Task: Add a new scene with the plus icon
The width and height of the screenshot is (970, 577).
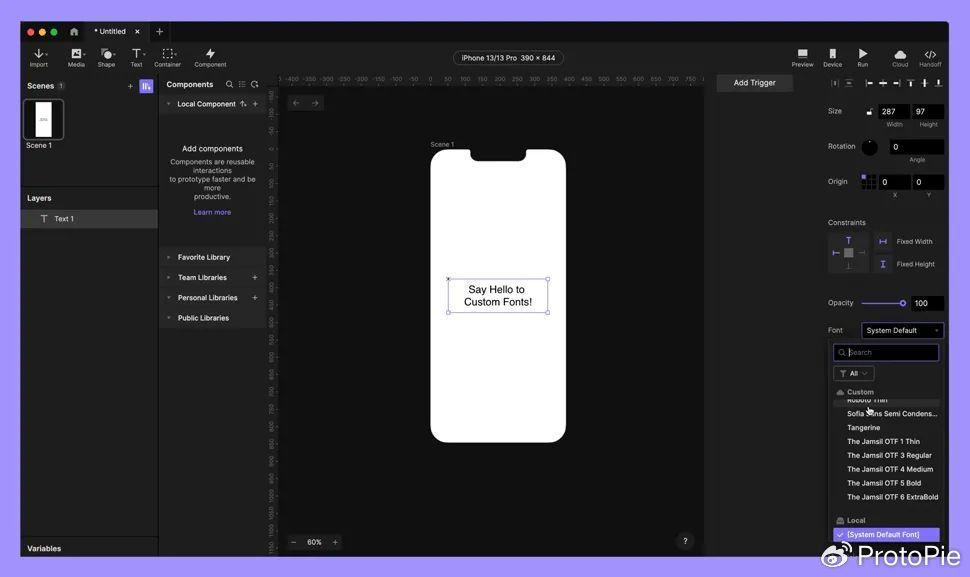Action: (130, 86)
